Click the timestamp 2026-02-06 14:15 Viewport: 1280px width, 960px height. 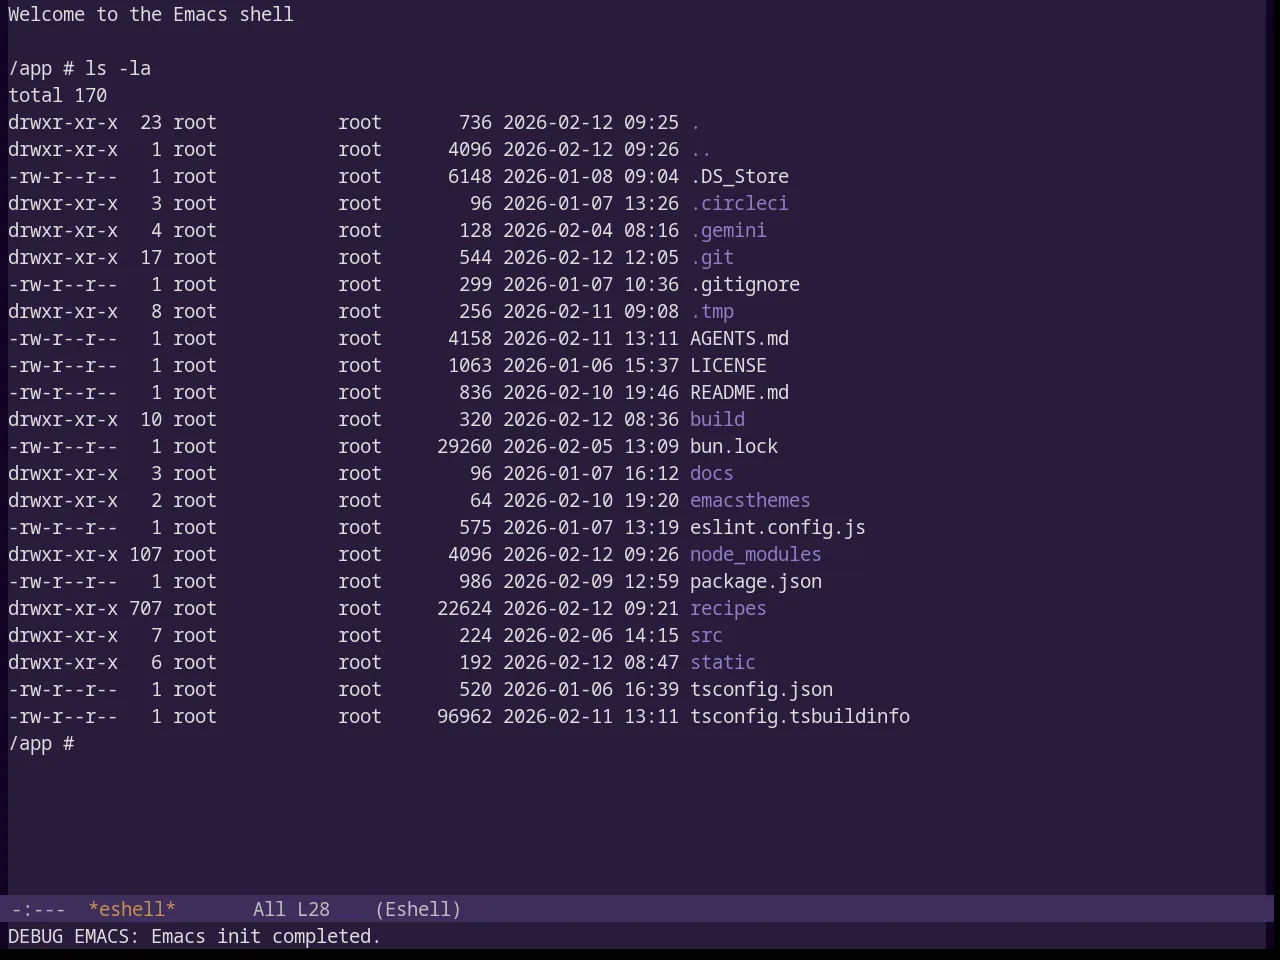pyautogui.click(x=591, y=635)
